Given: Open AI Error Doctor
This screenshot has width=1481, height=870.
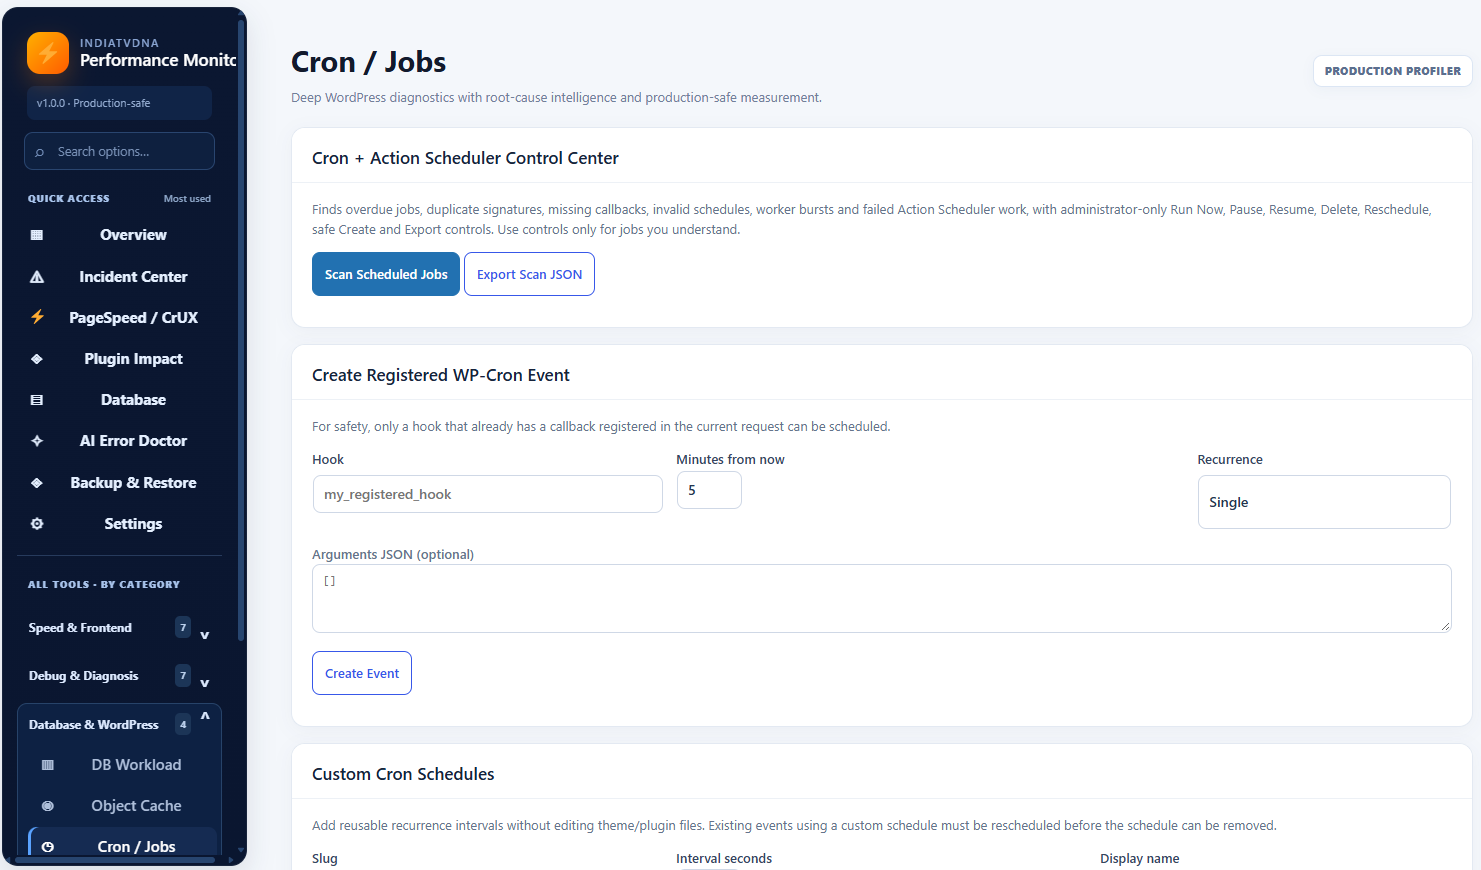Looking at the screenshot, I should click(120, 441).
